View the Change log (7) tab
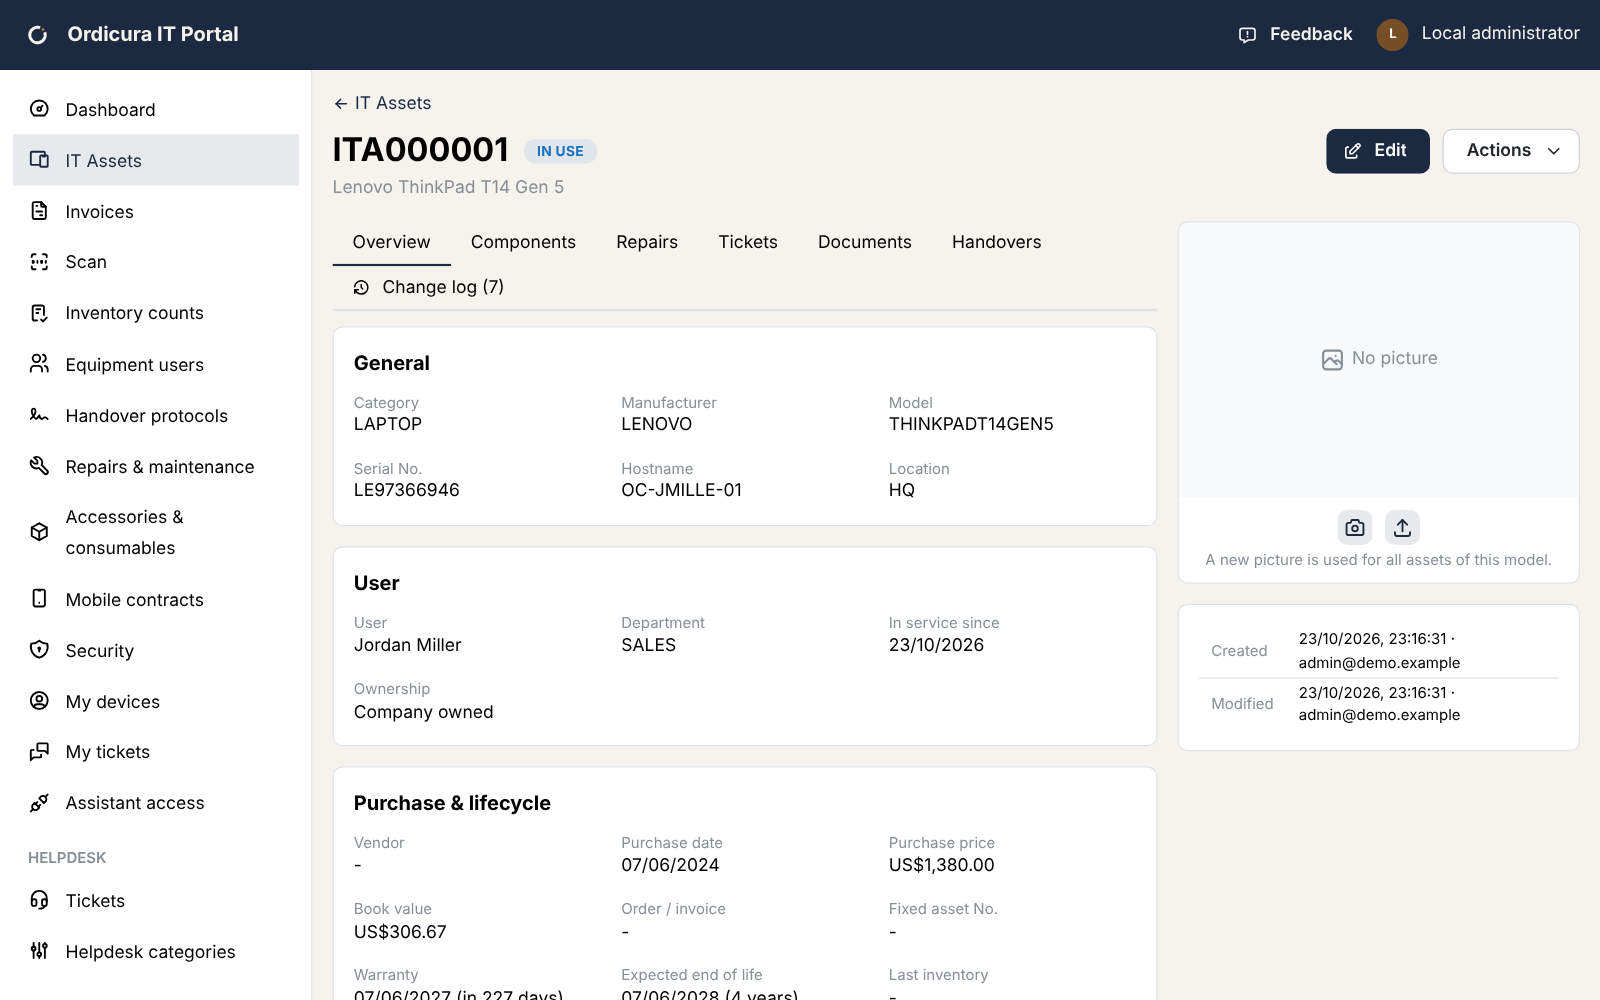Image resolution: width=1600 pixels, height=1000 pixels. 428,287
